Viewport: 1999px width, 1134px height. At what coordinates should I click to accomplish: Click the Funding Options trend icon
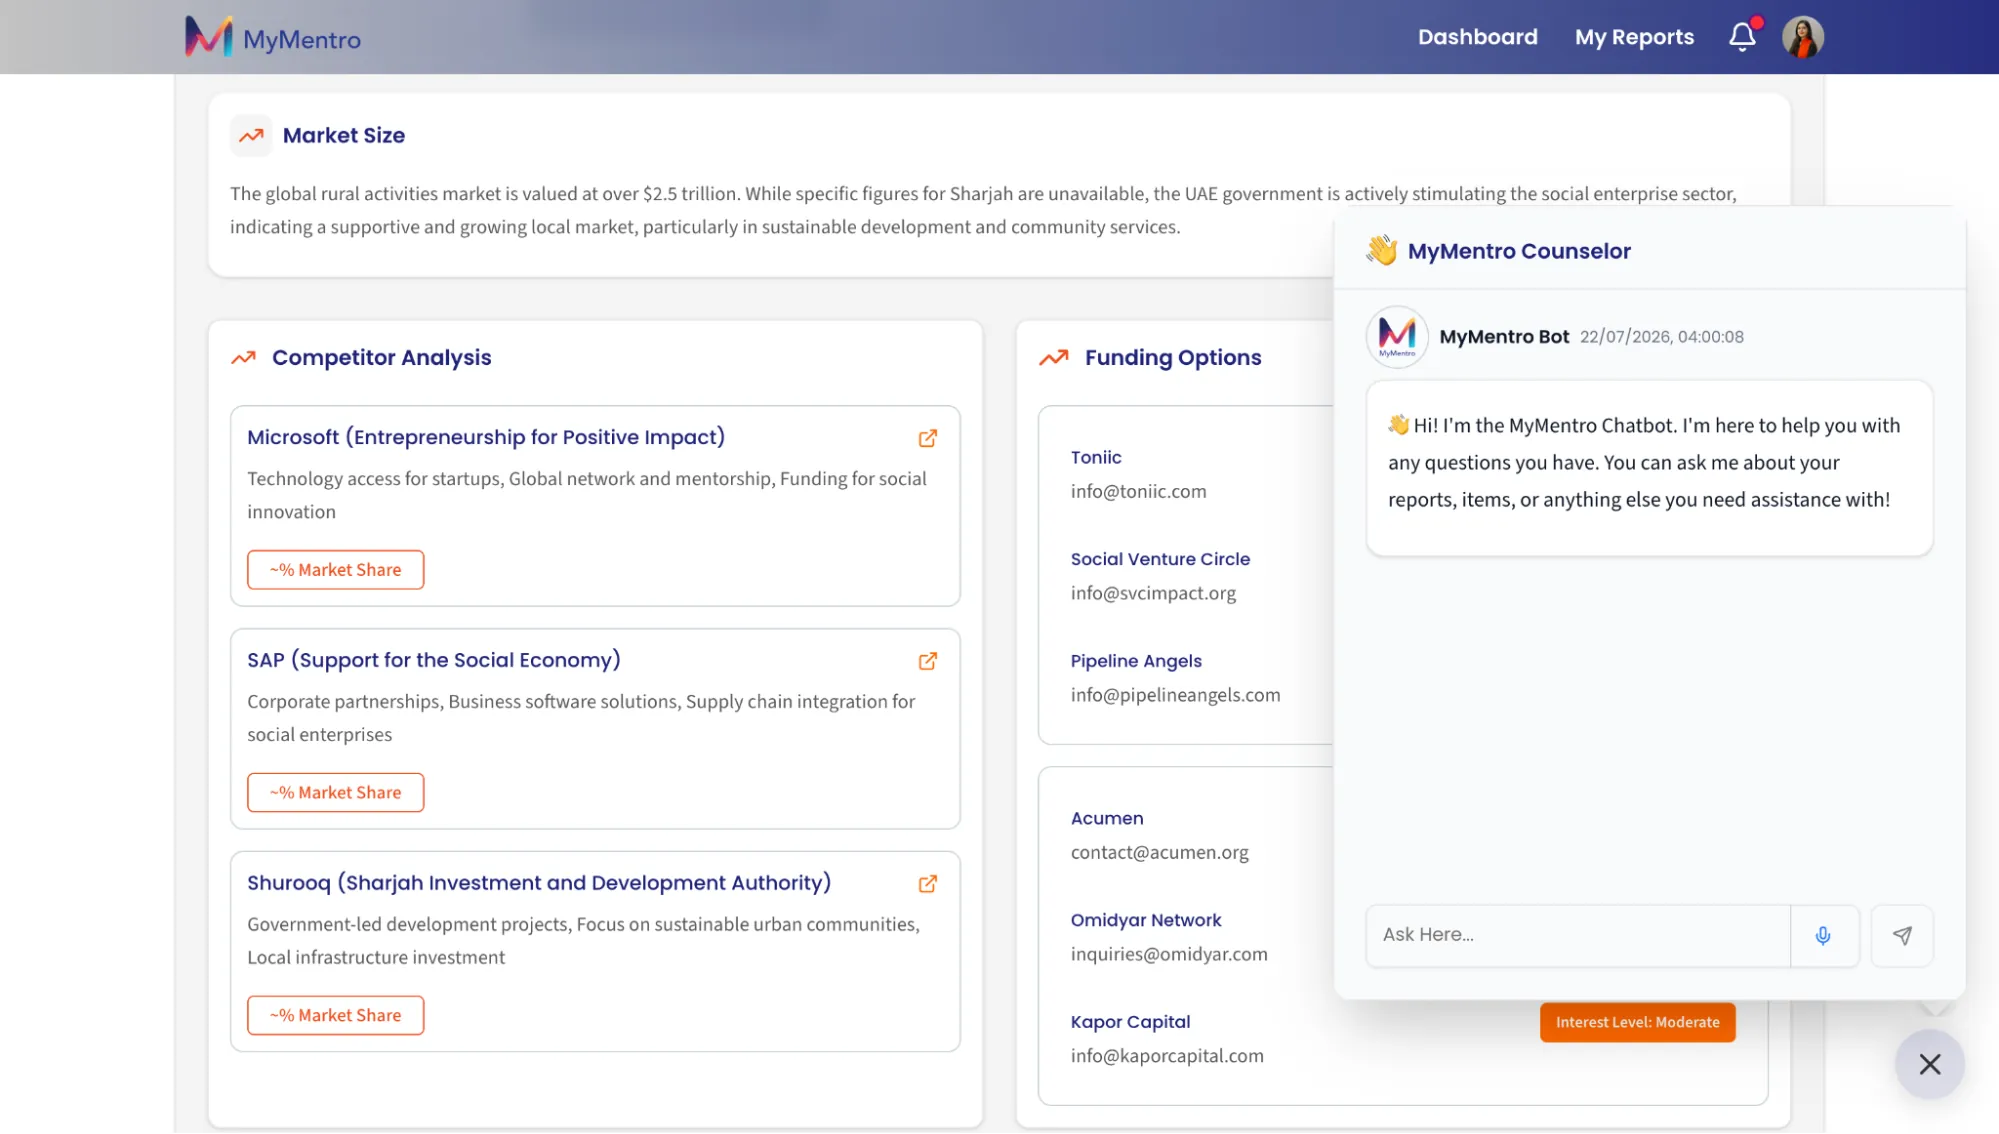click(x=1054, y=358)
